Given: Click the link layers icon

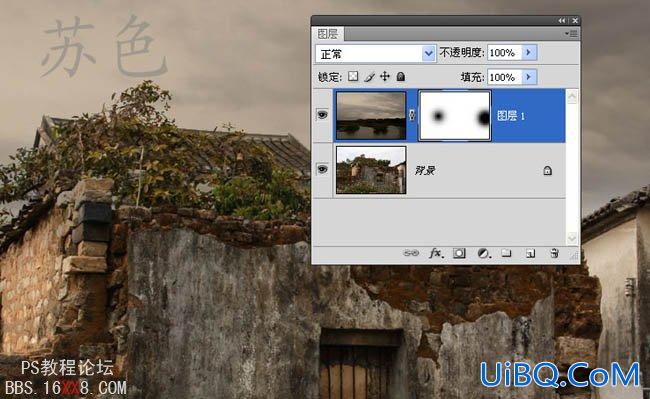Looking at the screenshot, I should 411,253.
